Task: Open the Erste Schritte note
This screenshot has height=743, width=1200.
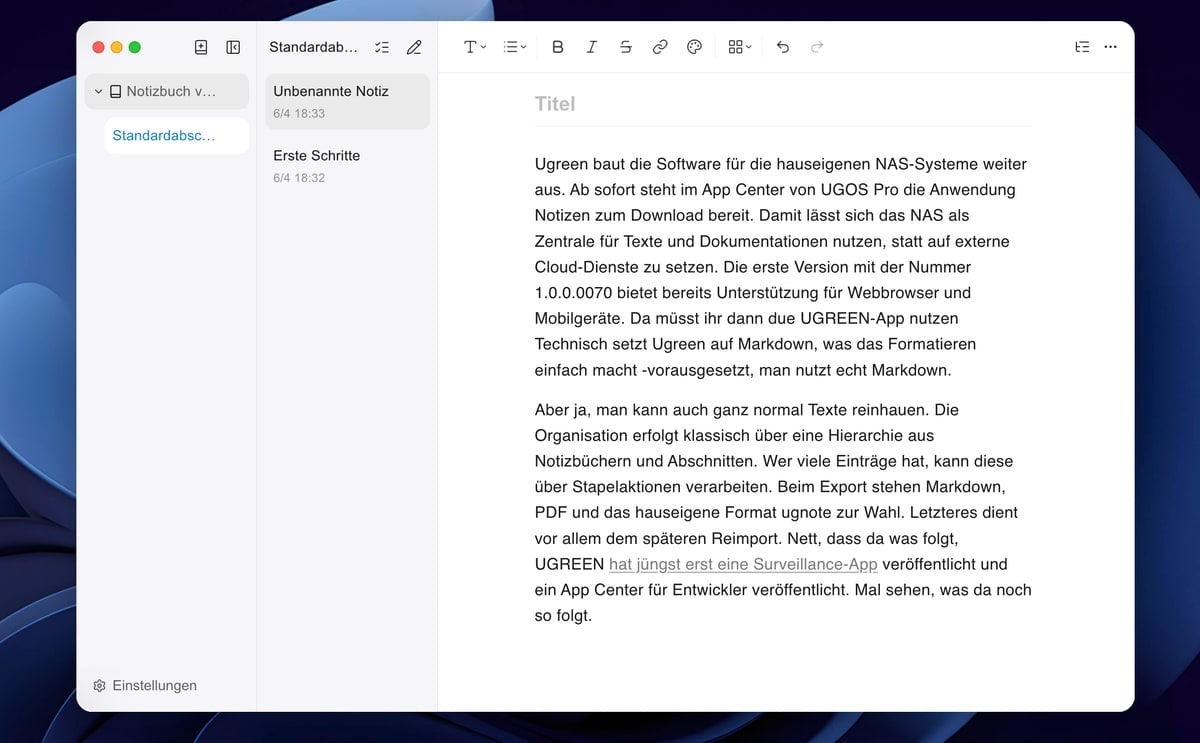Action: click(x=347, y=166)
